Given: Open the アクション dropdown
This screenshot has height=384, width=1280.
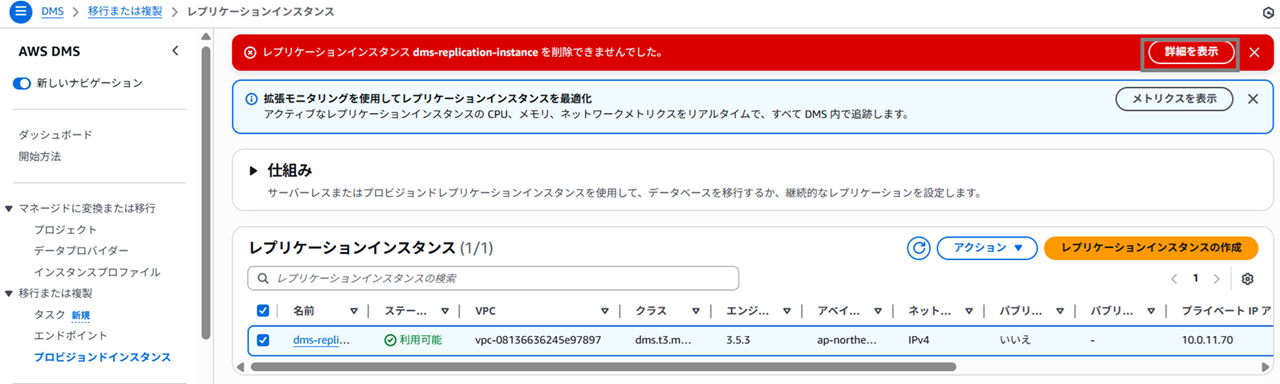Looking at the screenshot, I should [x=987, y=248].
